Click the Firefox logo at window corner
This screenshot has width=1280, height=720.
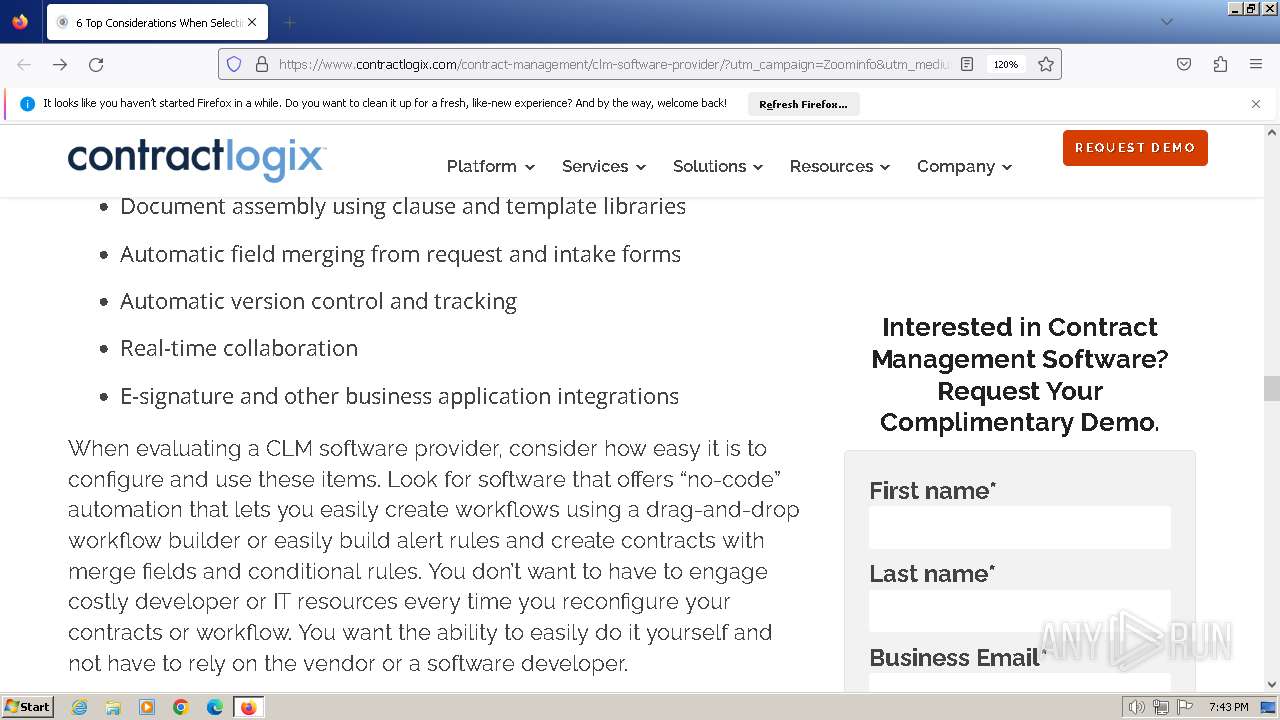tap(20, 21)
